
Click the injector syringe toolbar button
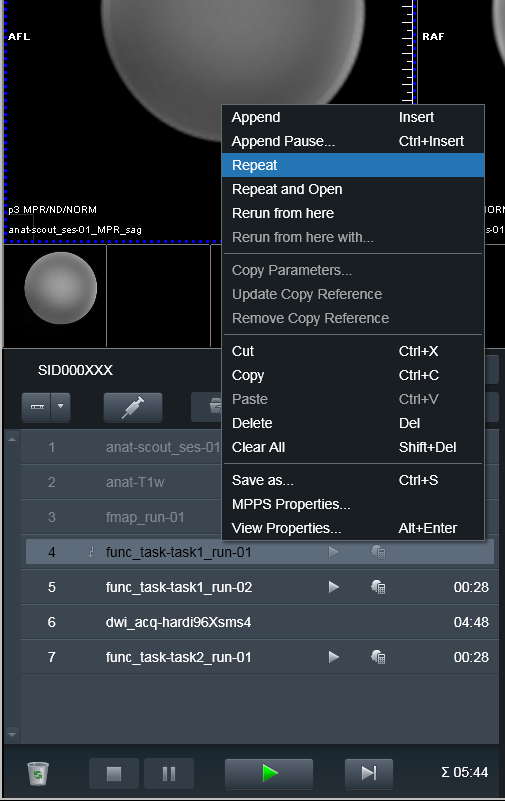coord(133,407)
